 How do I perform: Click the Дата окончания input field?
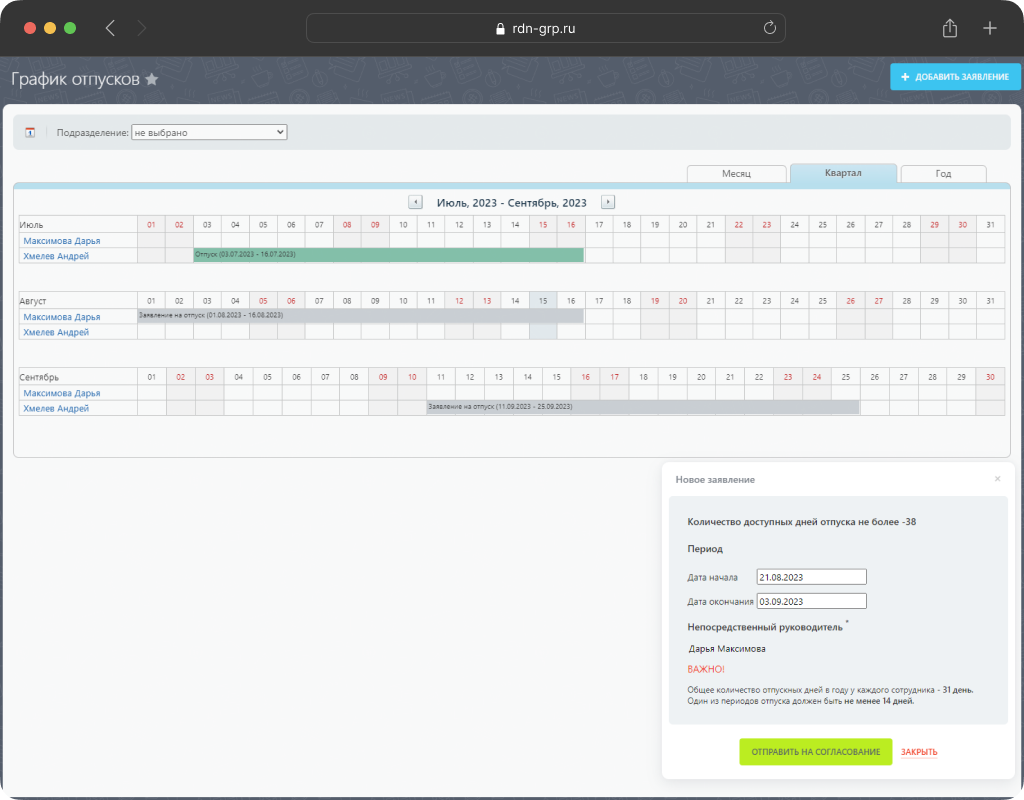(x=811, y=601)
